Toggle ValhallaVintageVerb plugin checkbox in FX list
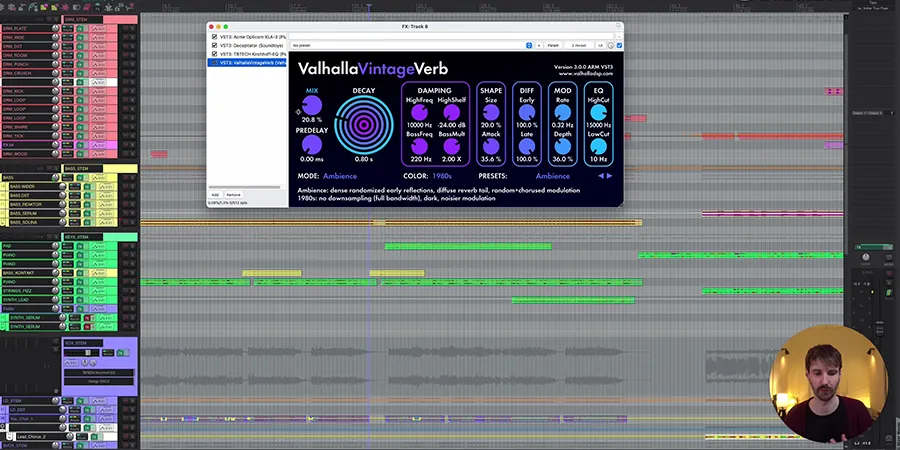 [x=215, y=62]
